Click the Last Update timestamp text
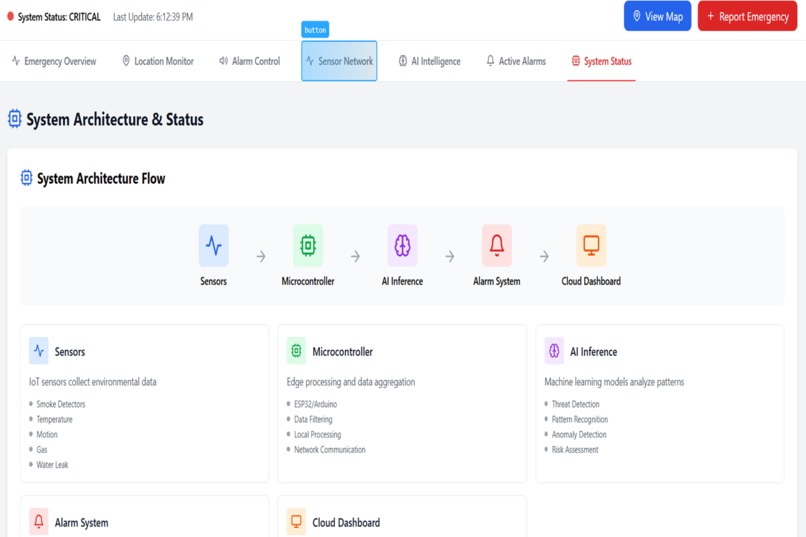The height and width of the screenshot is (537, 806). [153, 17]
